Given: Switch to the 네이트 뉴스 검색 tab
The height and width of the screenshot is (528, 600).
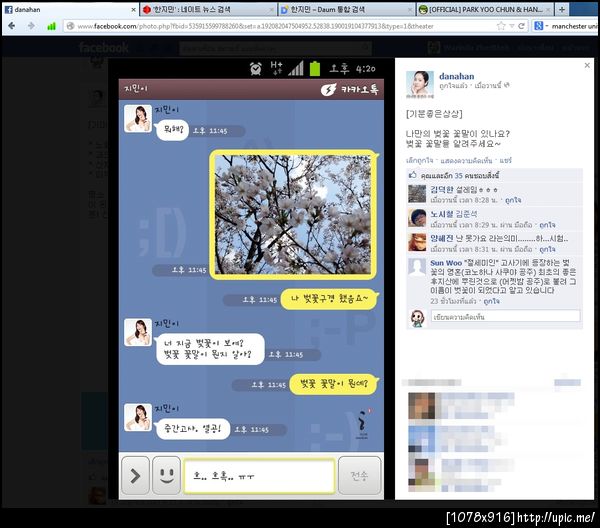Looking at the screenshot, I should [x=208, y=10].
